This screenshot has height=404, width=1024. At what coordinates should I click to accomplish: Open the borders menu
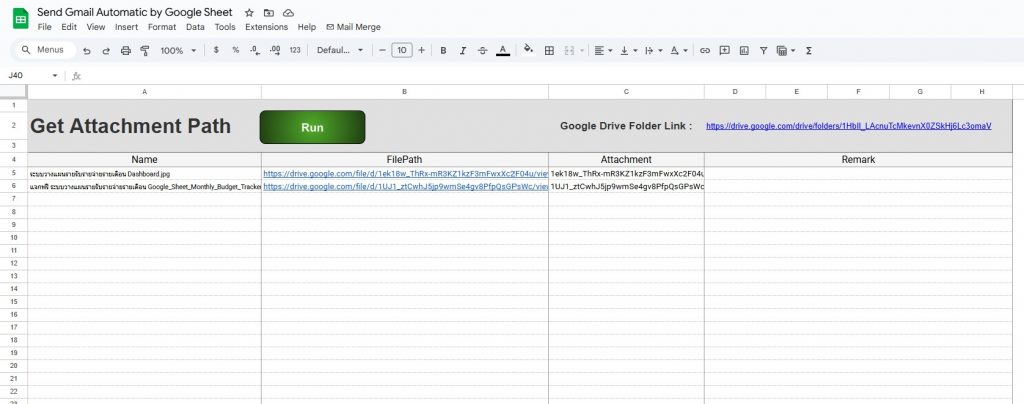coord(549,50)
